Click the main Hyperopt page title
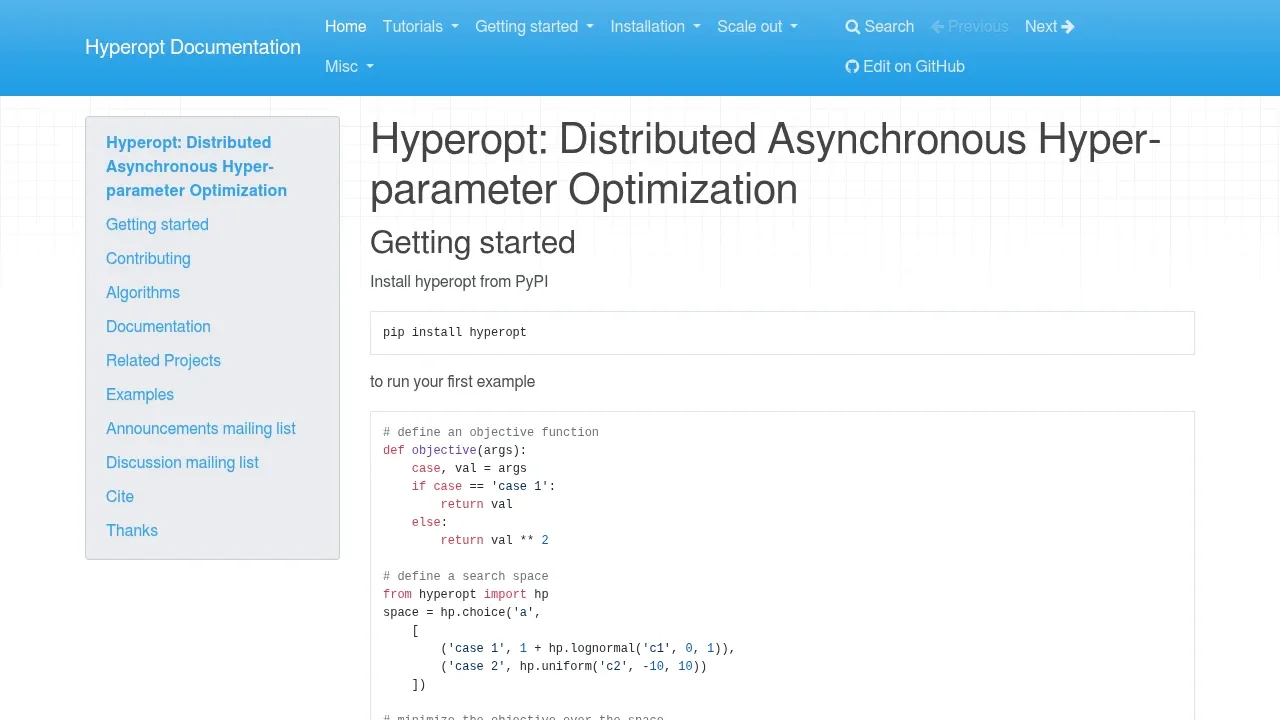 click(x=766, y=165)
